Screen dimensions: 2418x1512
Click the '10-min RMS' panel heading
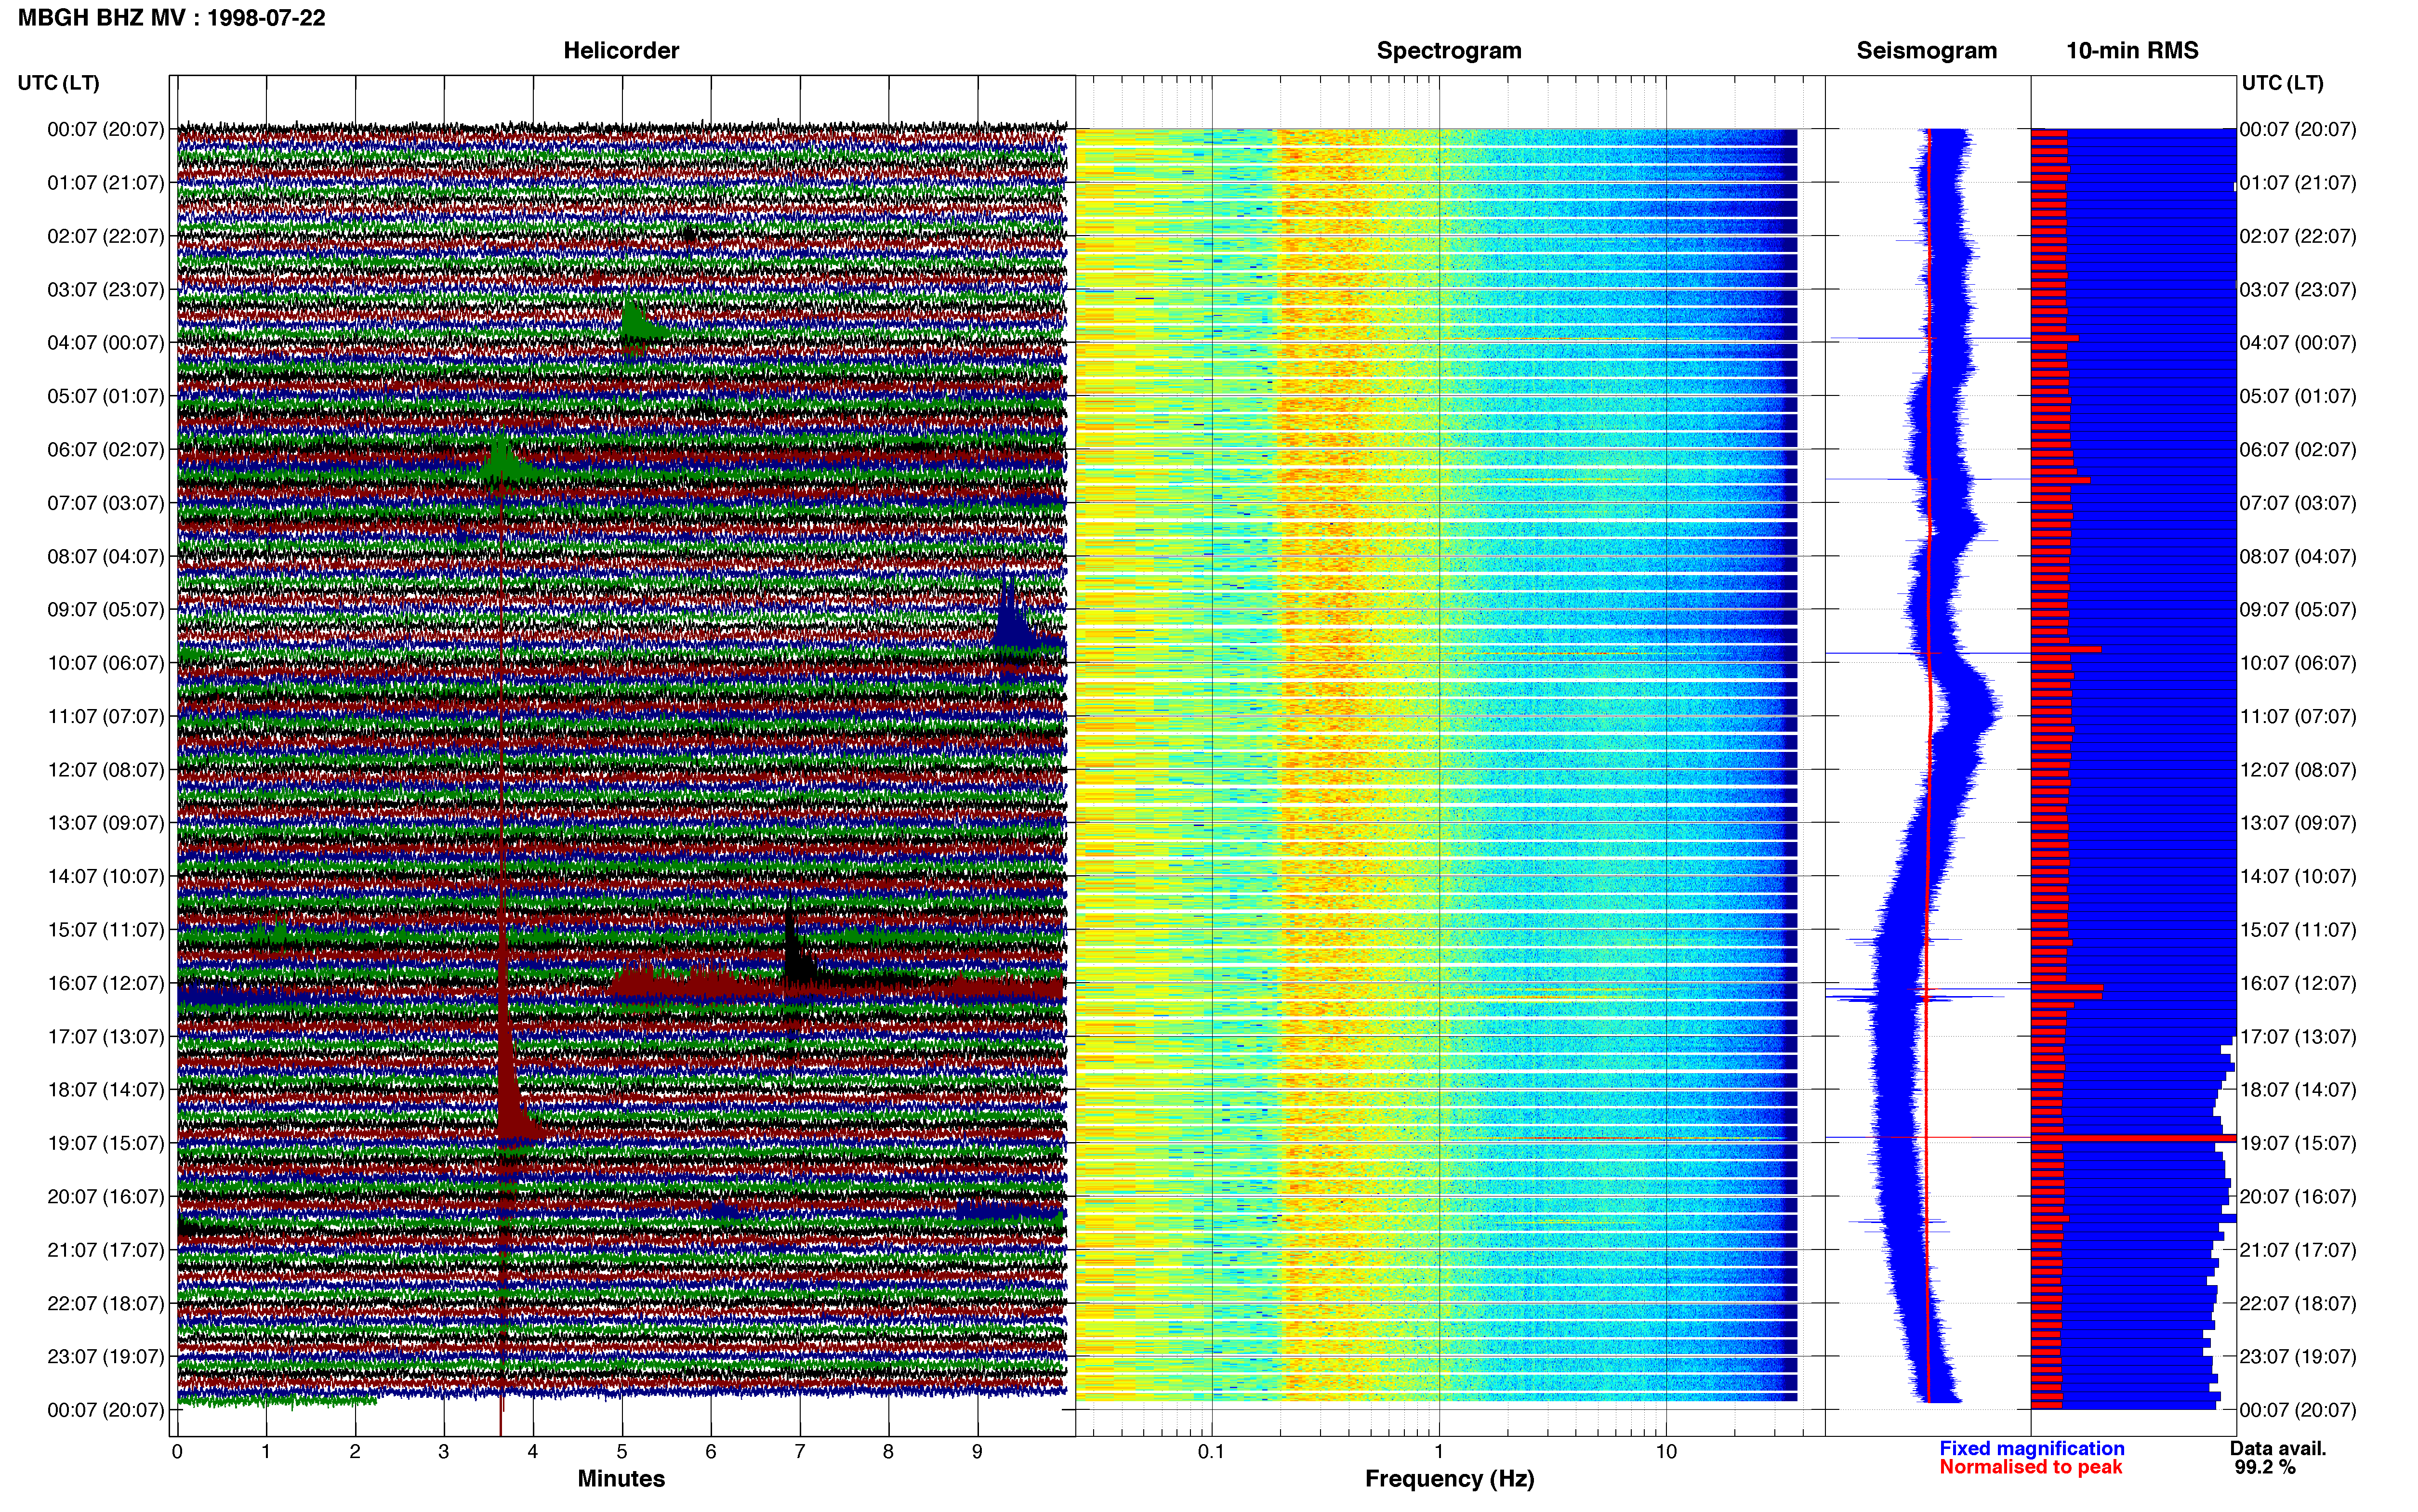(2132, 50)
